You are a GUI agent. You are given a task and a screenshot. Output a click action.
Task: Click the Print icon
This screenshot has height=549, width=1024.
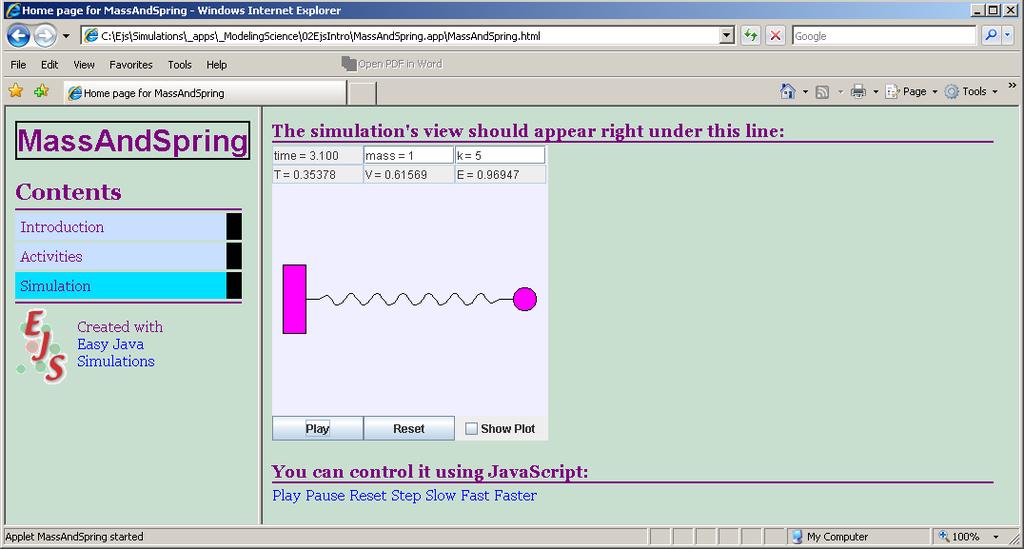coord(858,91)
